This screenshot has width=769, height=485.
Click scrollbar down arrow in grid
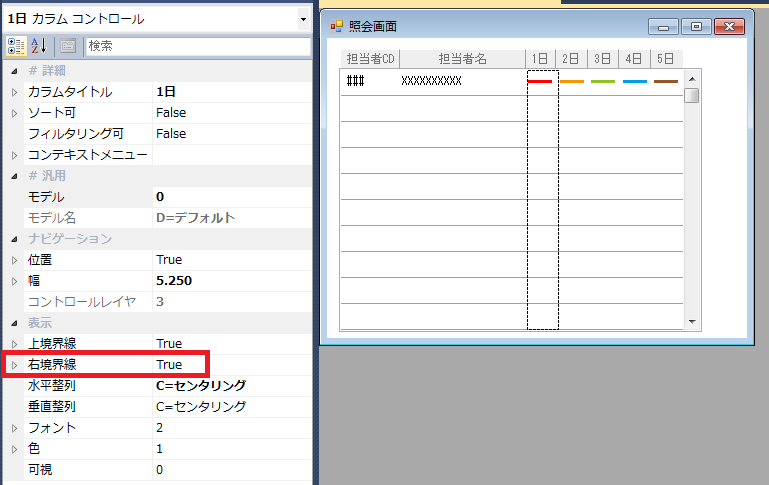pos(691,321)
